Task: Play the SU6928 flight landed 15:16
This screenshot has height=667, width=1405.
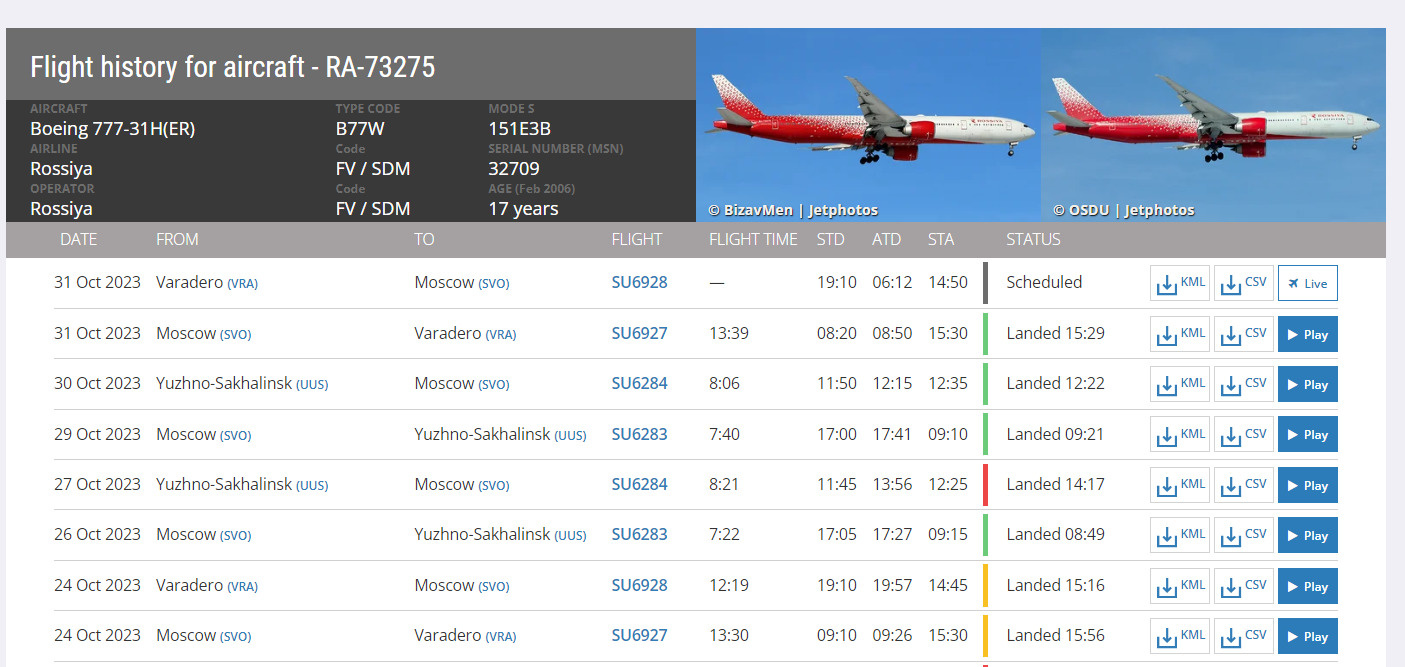Action: [x=1307, y=586]
